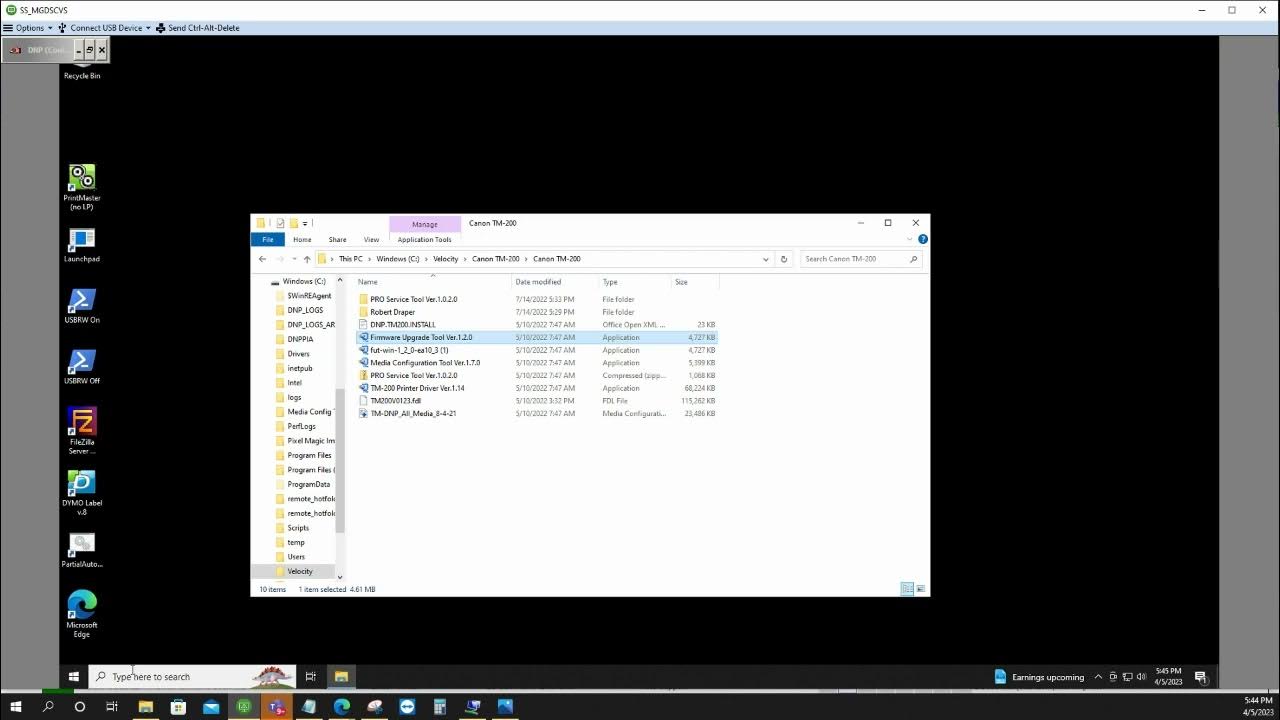Viewport: 1280px width, 720px height.
Task: Show hidden remote tray icons
Action: coord(1098,677)
